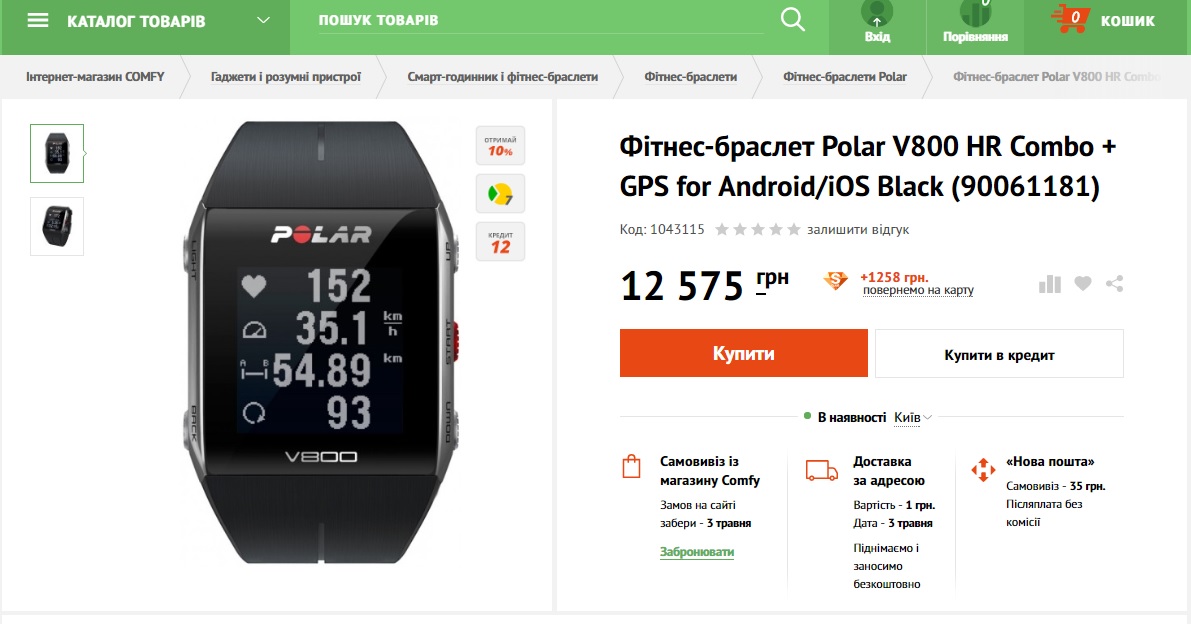
Task: Click Купити в кредит button
Action: [x=999, y=353]
